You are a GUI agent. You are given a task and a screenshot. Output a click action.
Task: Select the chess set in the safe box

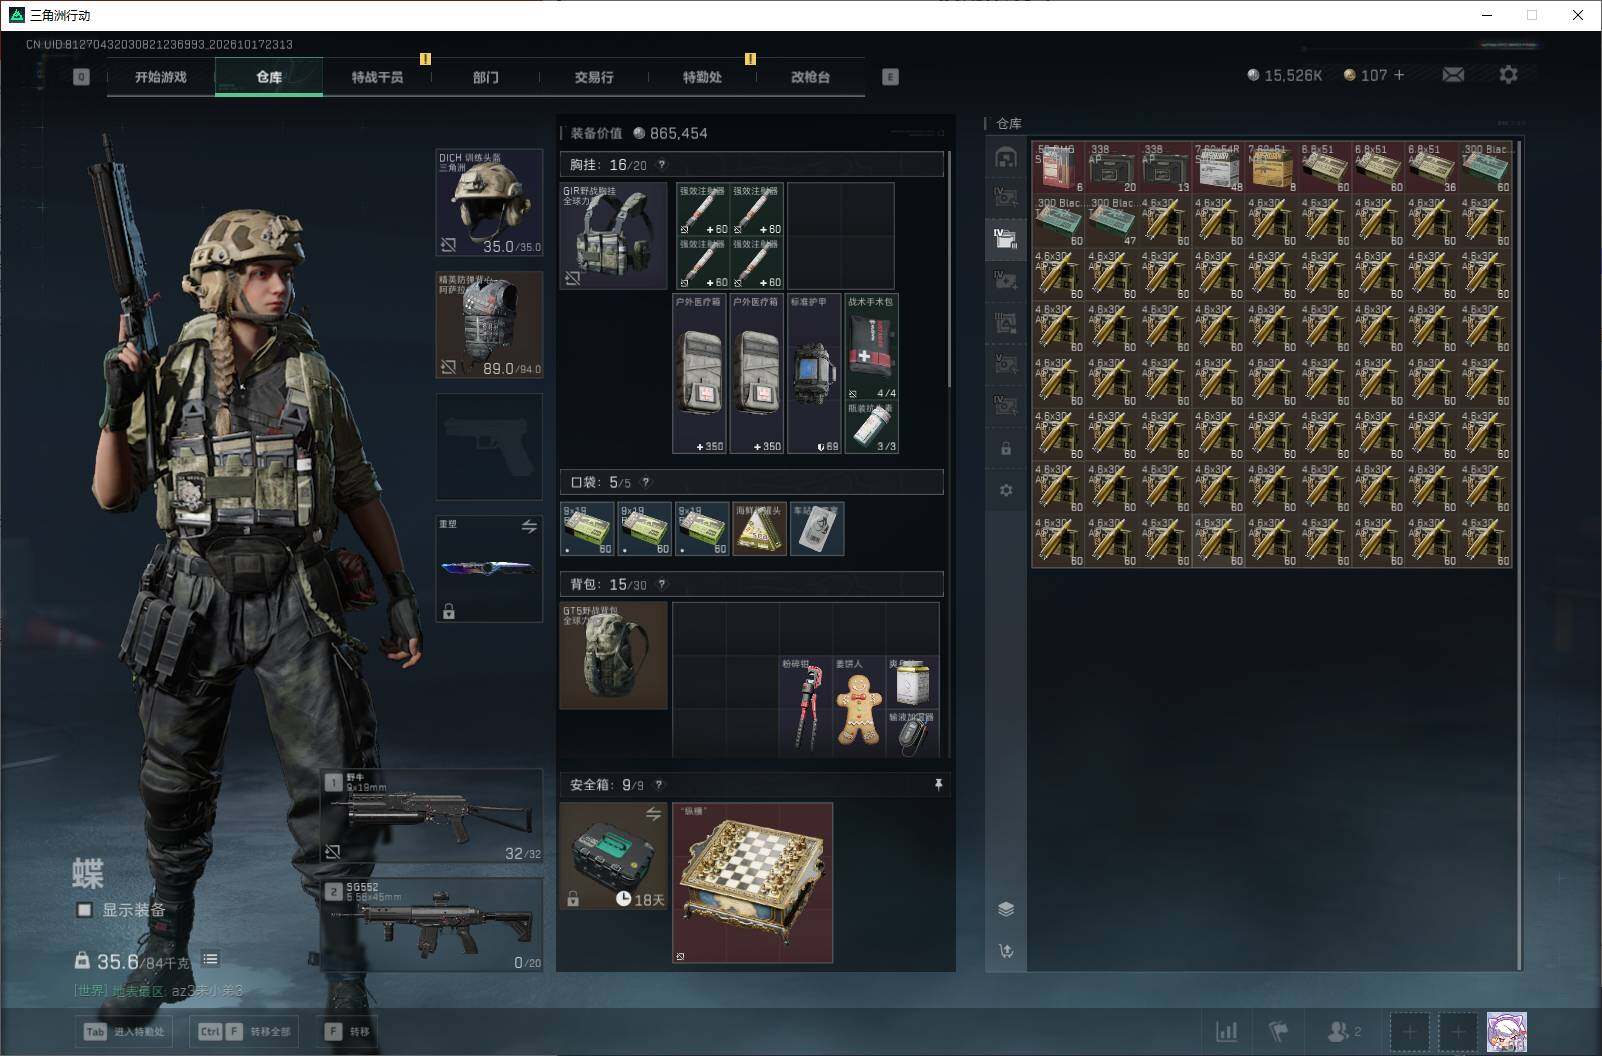pos(753,883)
